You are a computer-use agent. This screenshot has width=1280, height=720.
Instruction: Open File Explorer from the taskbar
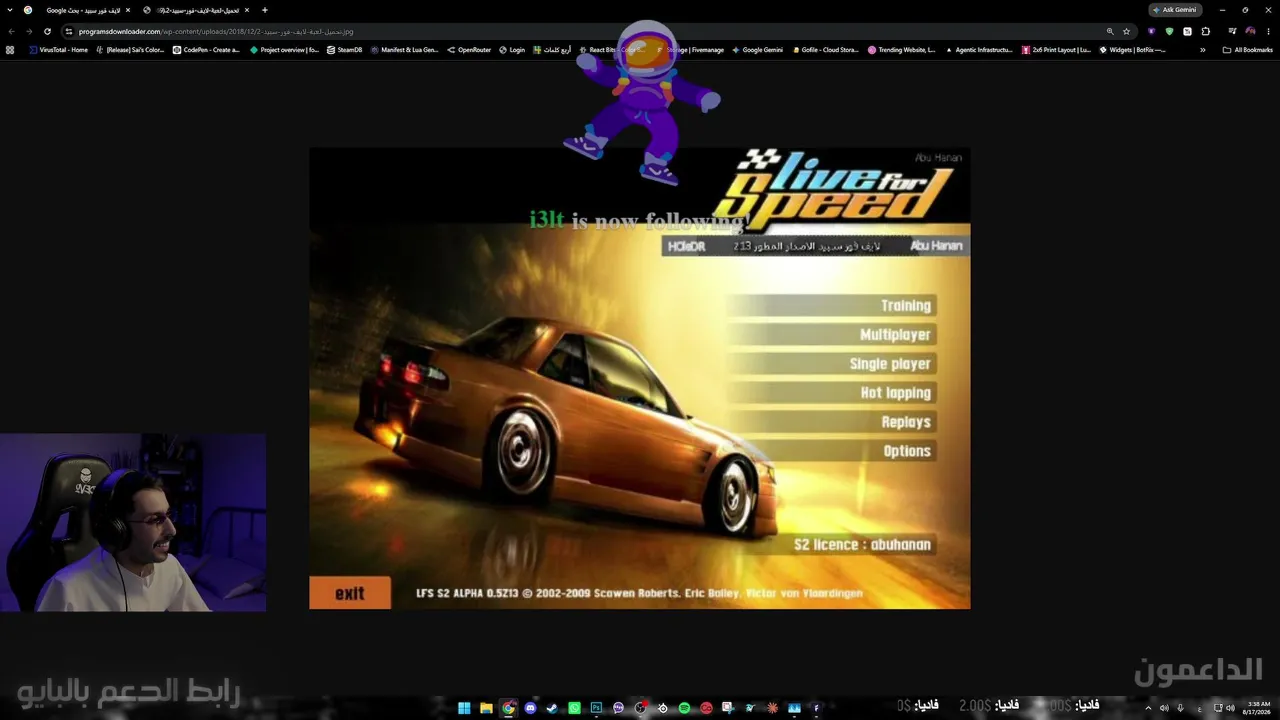coord(486,708)
